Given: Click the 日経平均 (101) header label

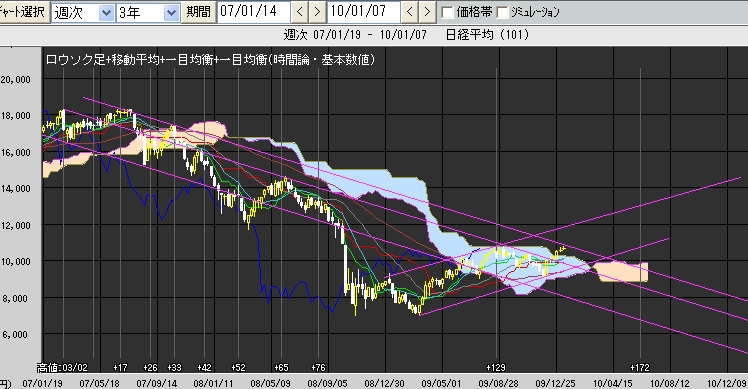Looking at the screenshot, I should [487, 35].
